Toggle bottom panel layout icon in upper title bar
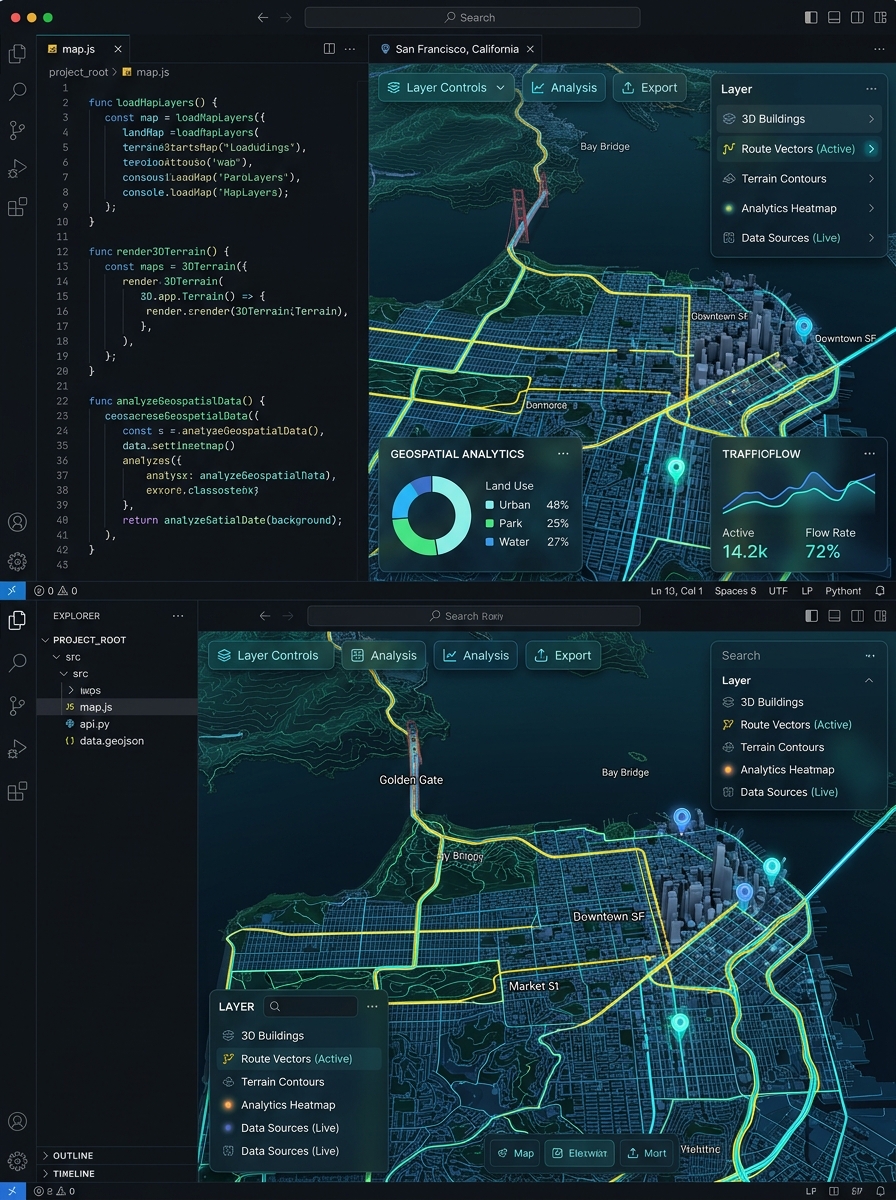The image size is (896, 1200). click(x=834, y=17)
